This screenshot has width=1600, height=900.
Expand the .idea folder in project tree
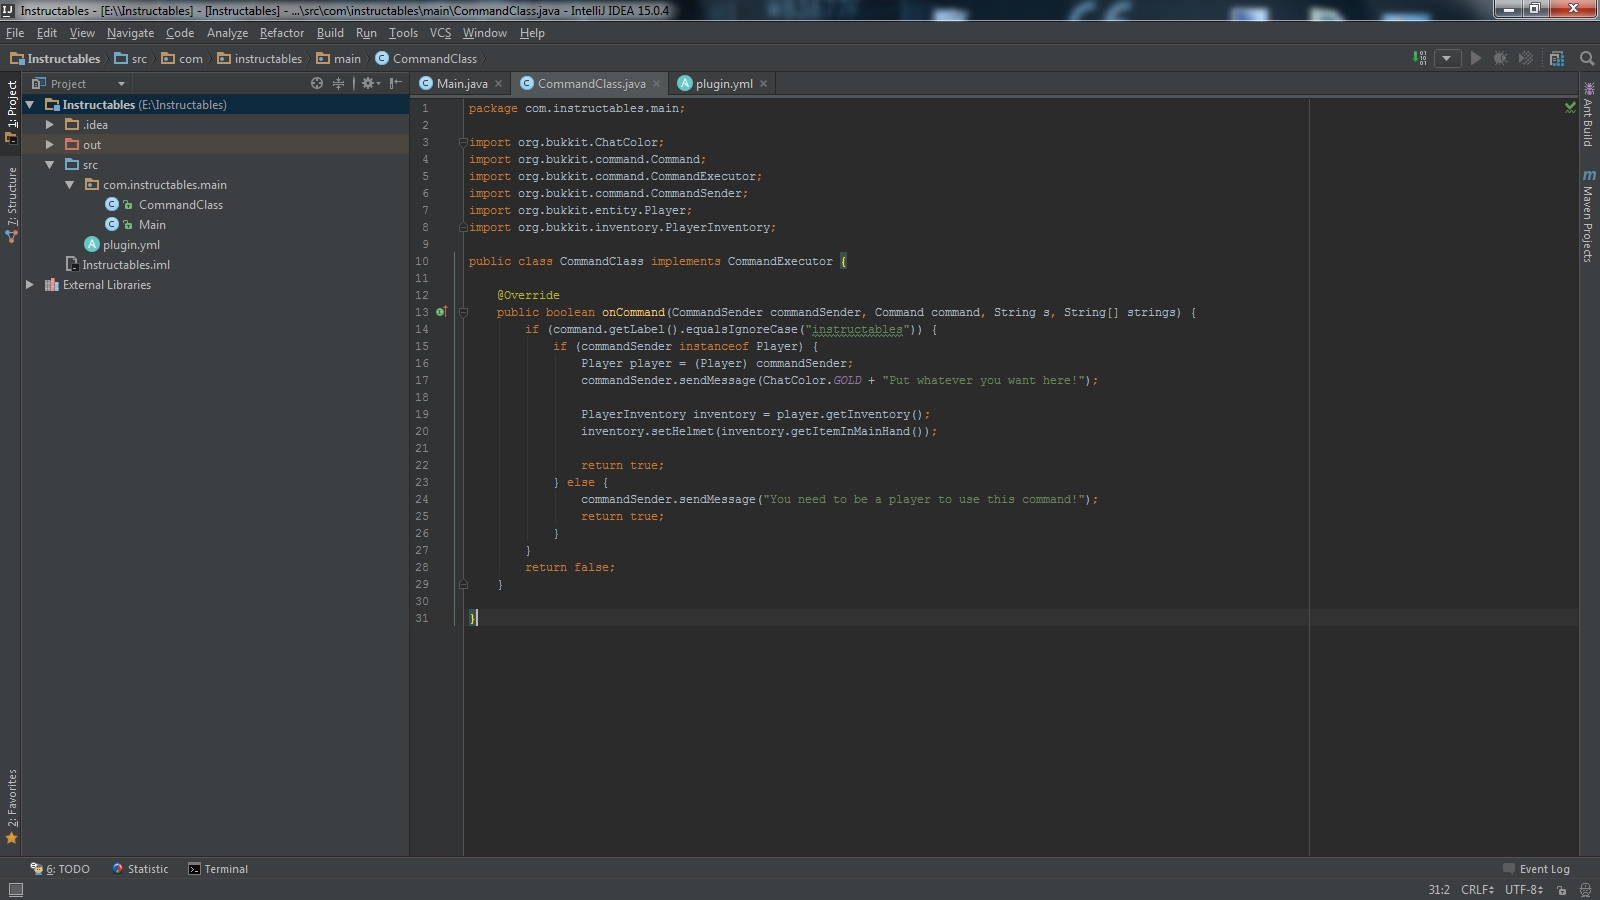click(x=49, y=125)
